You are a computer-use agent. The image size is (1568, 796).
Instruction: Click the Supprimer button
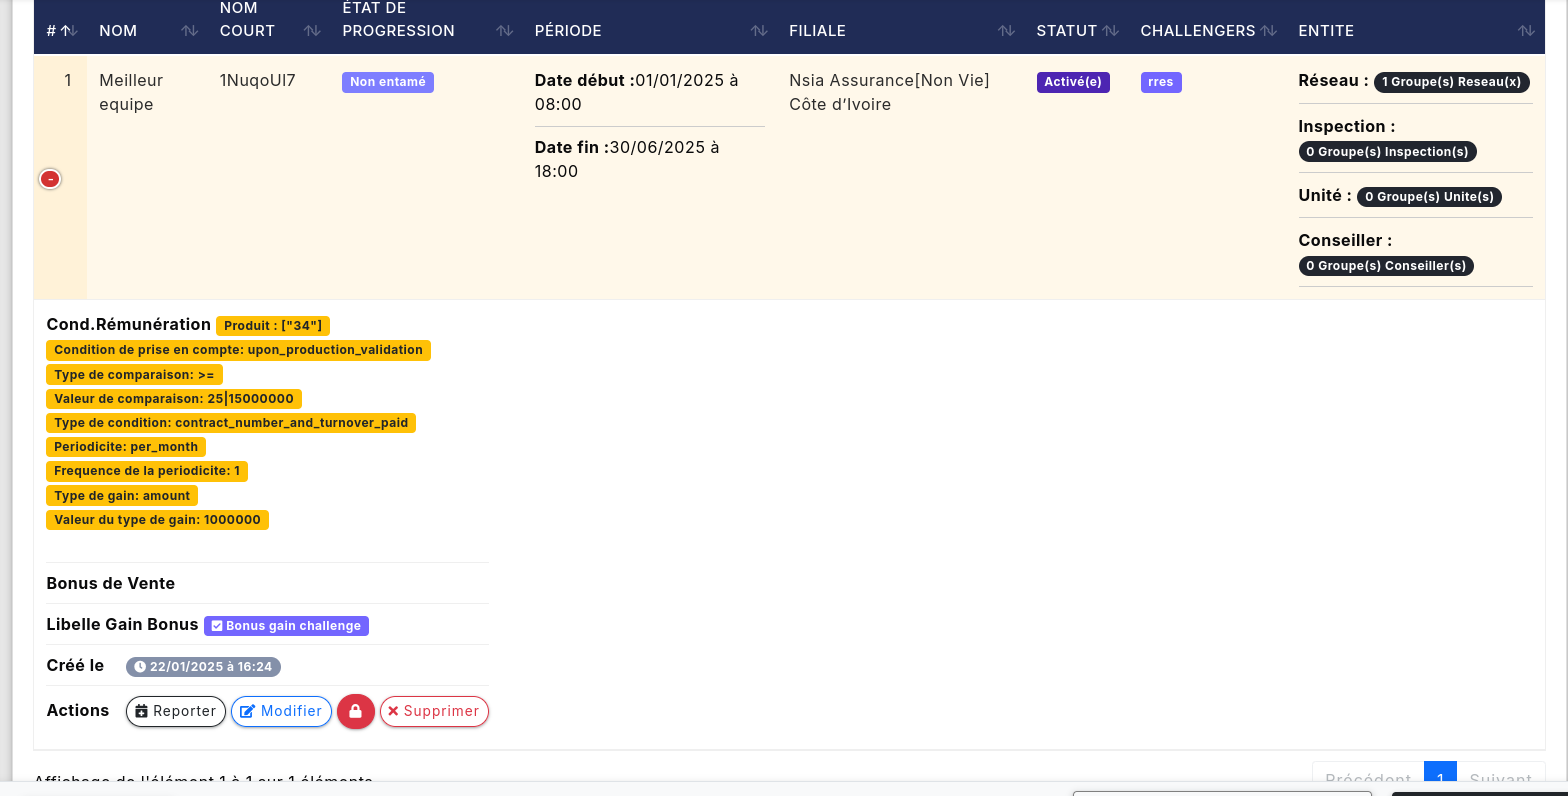pyautogui.click(x=434, y=711)
